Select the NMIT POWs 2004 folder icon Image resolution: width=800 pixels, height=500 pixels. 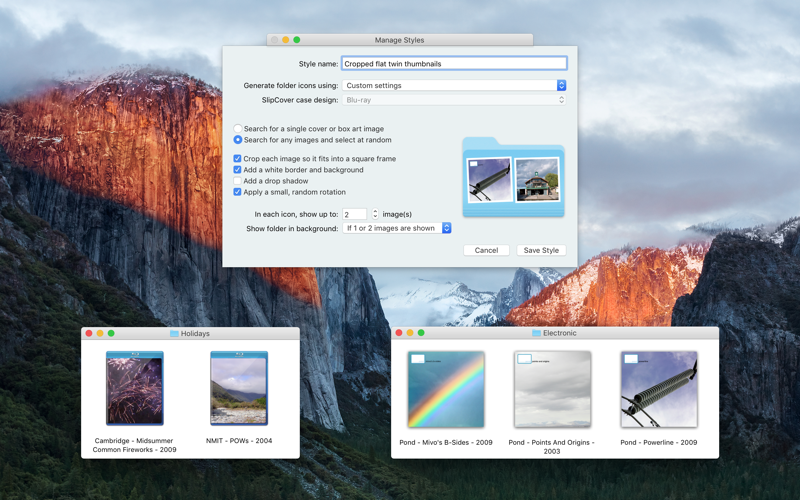[239, 388]
